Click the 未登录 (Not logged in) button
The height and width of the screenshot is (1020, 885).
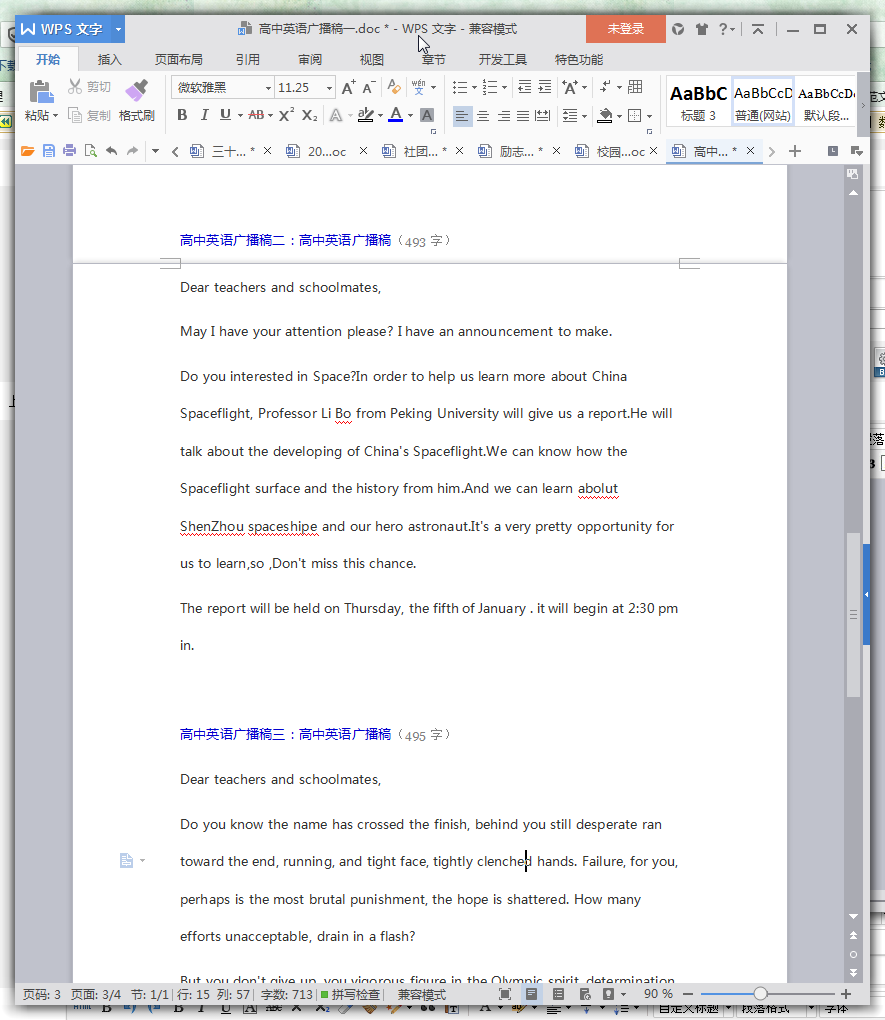click(625, 29)
